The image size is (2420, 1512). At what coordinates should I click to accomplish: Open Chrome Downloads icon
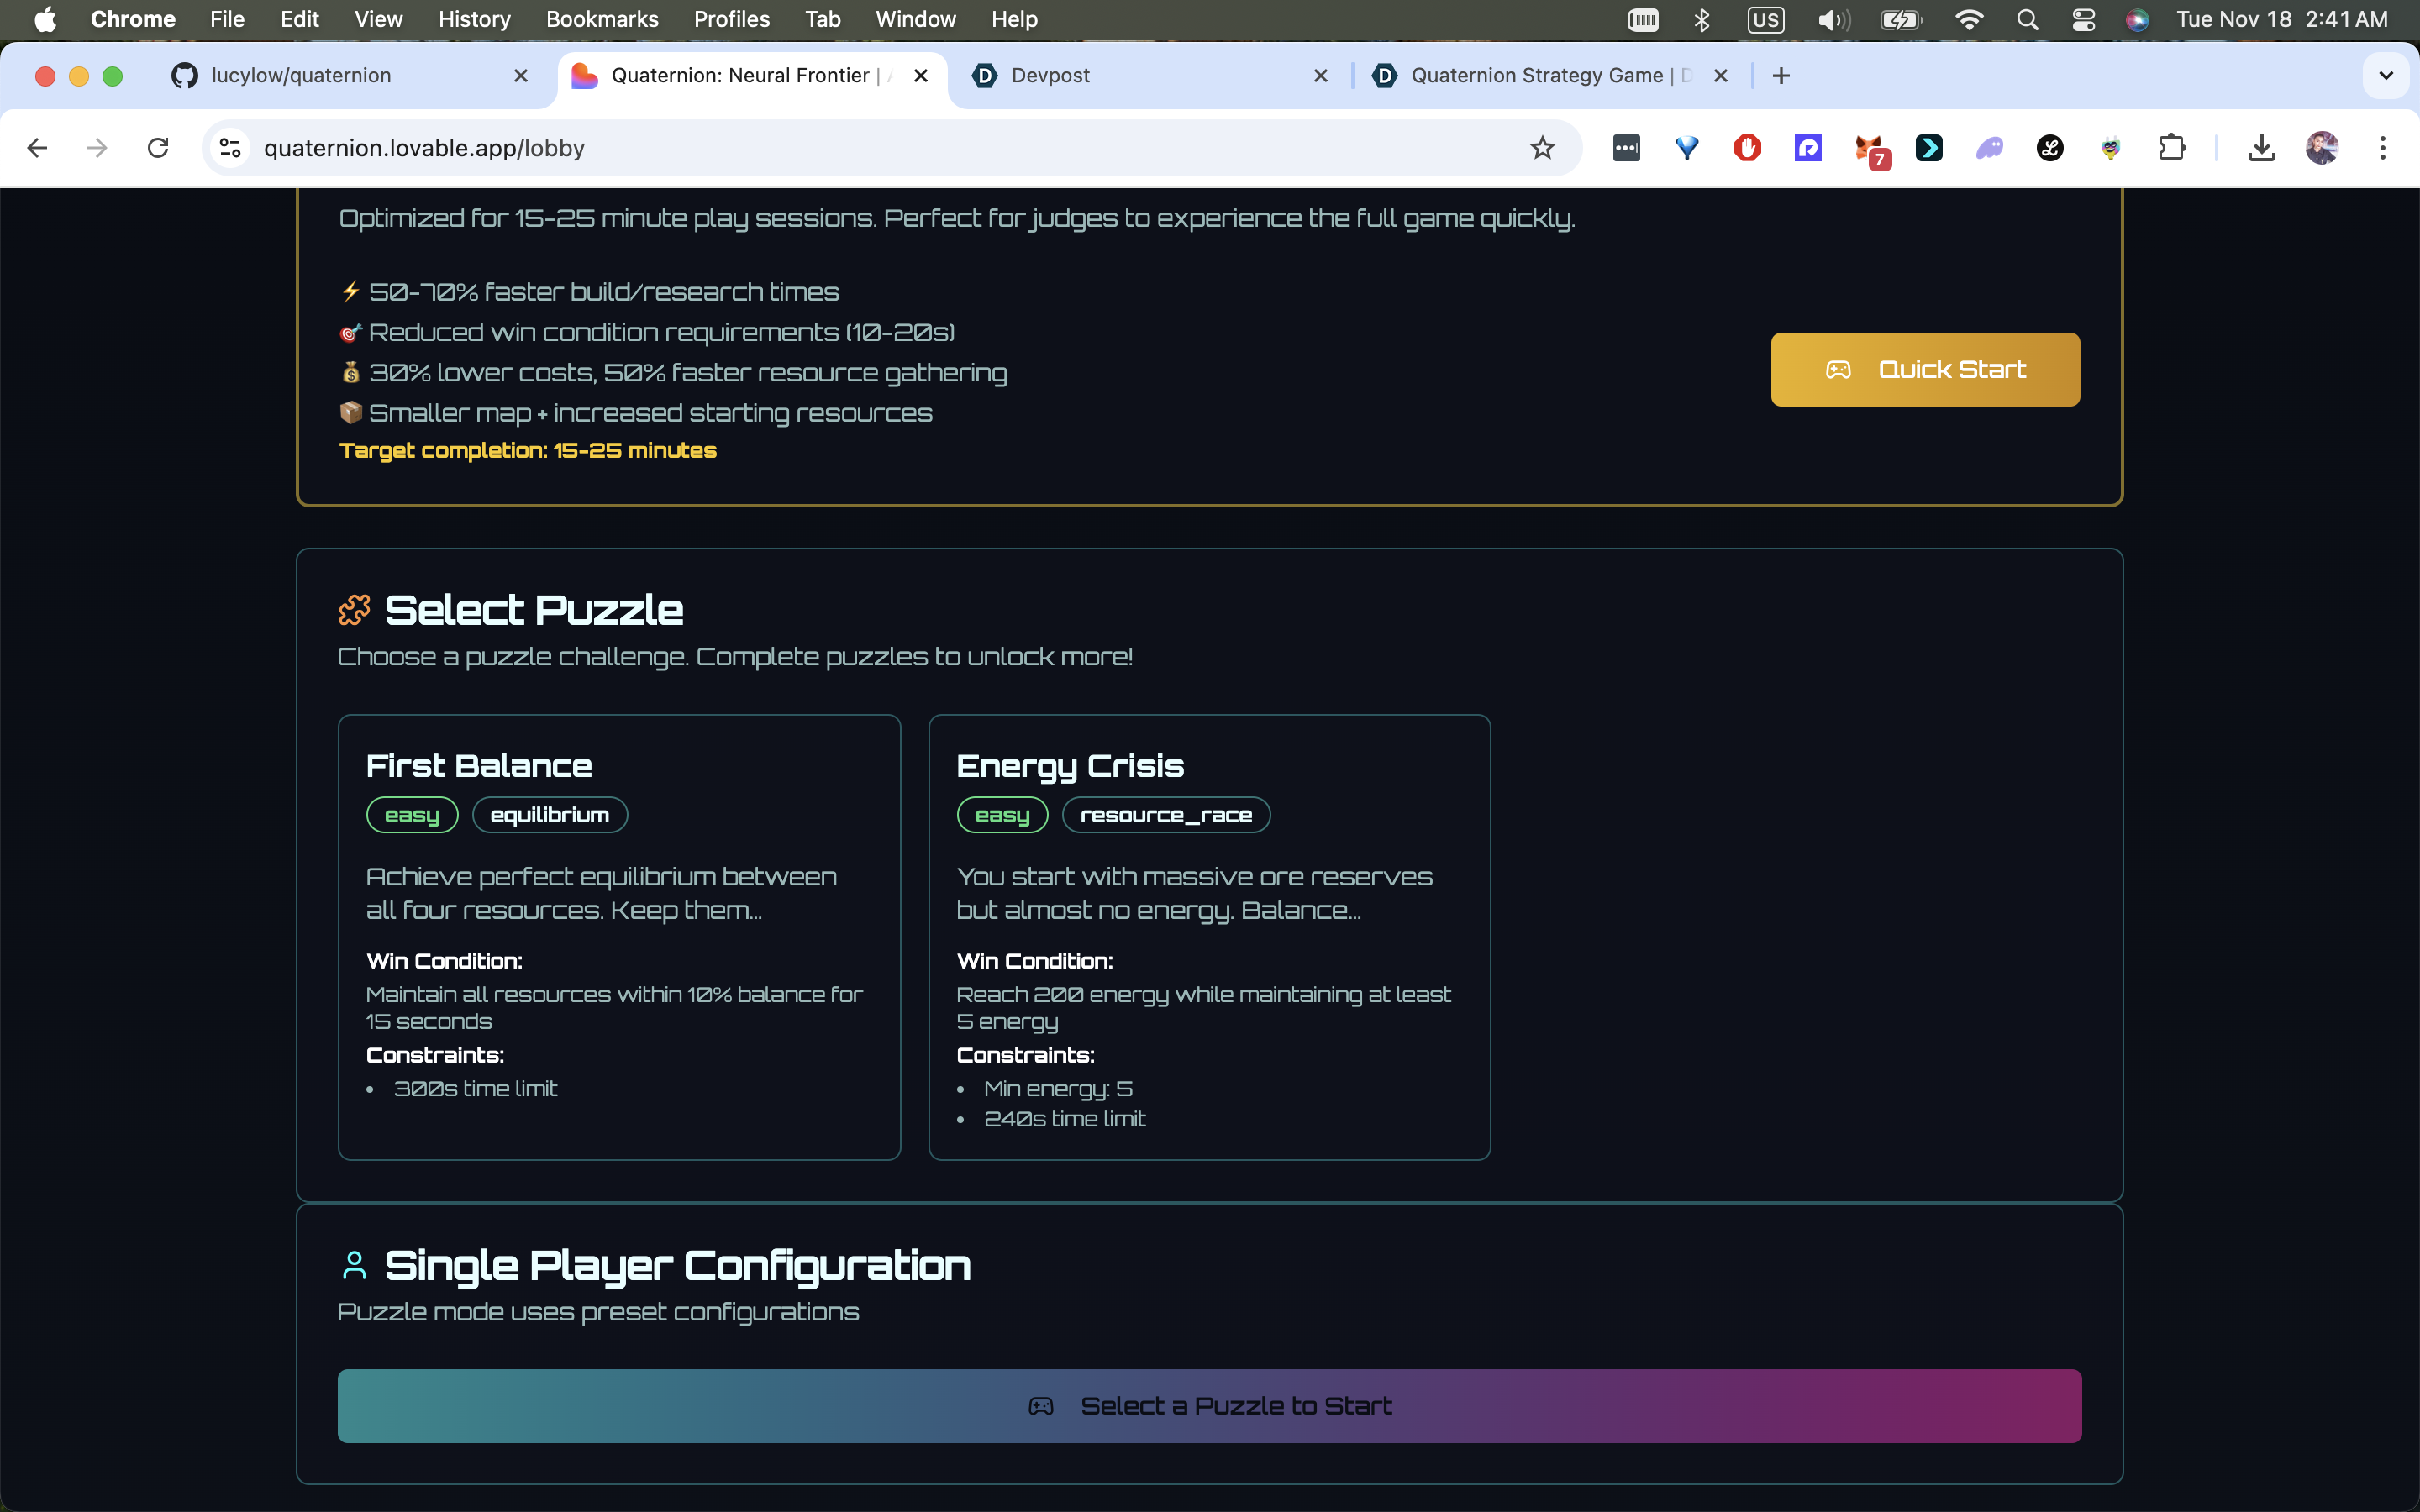(x=2261, y=148)
